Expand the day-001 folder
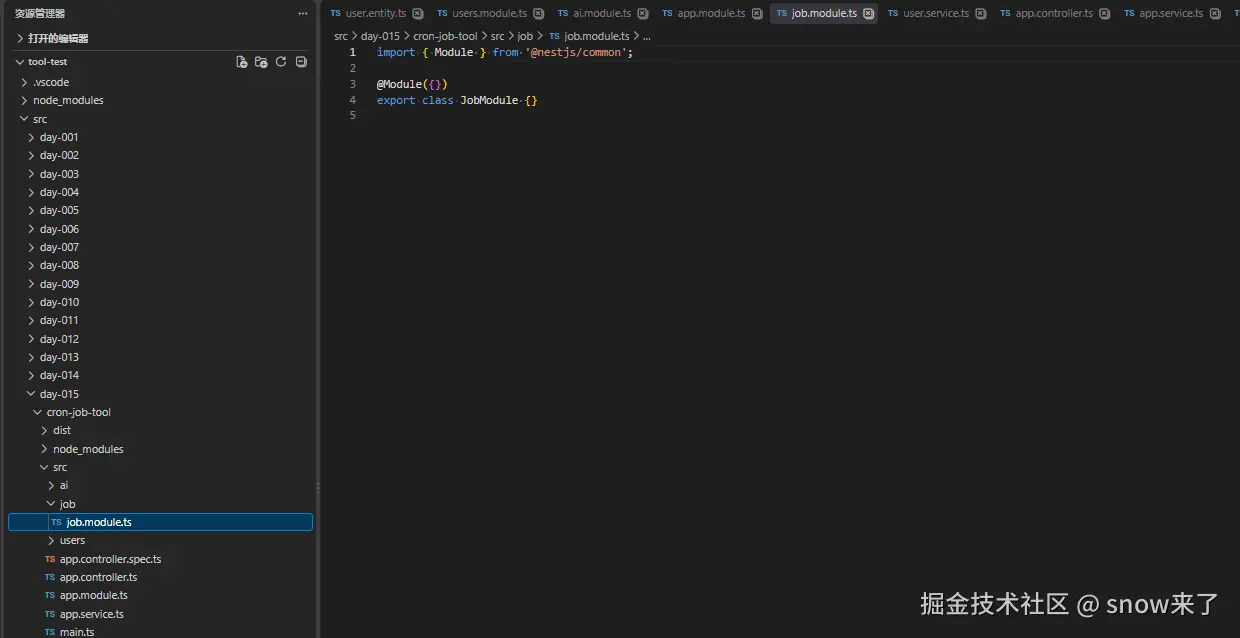1240x638 pixels. (32, 137)
